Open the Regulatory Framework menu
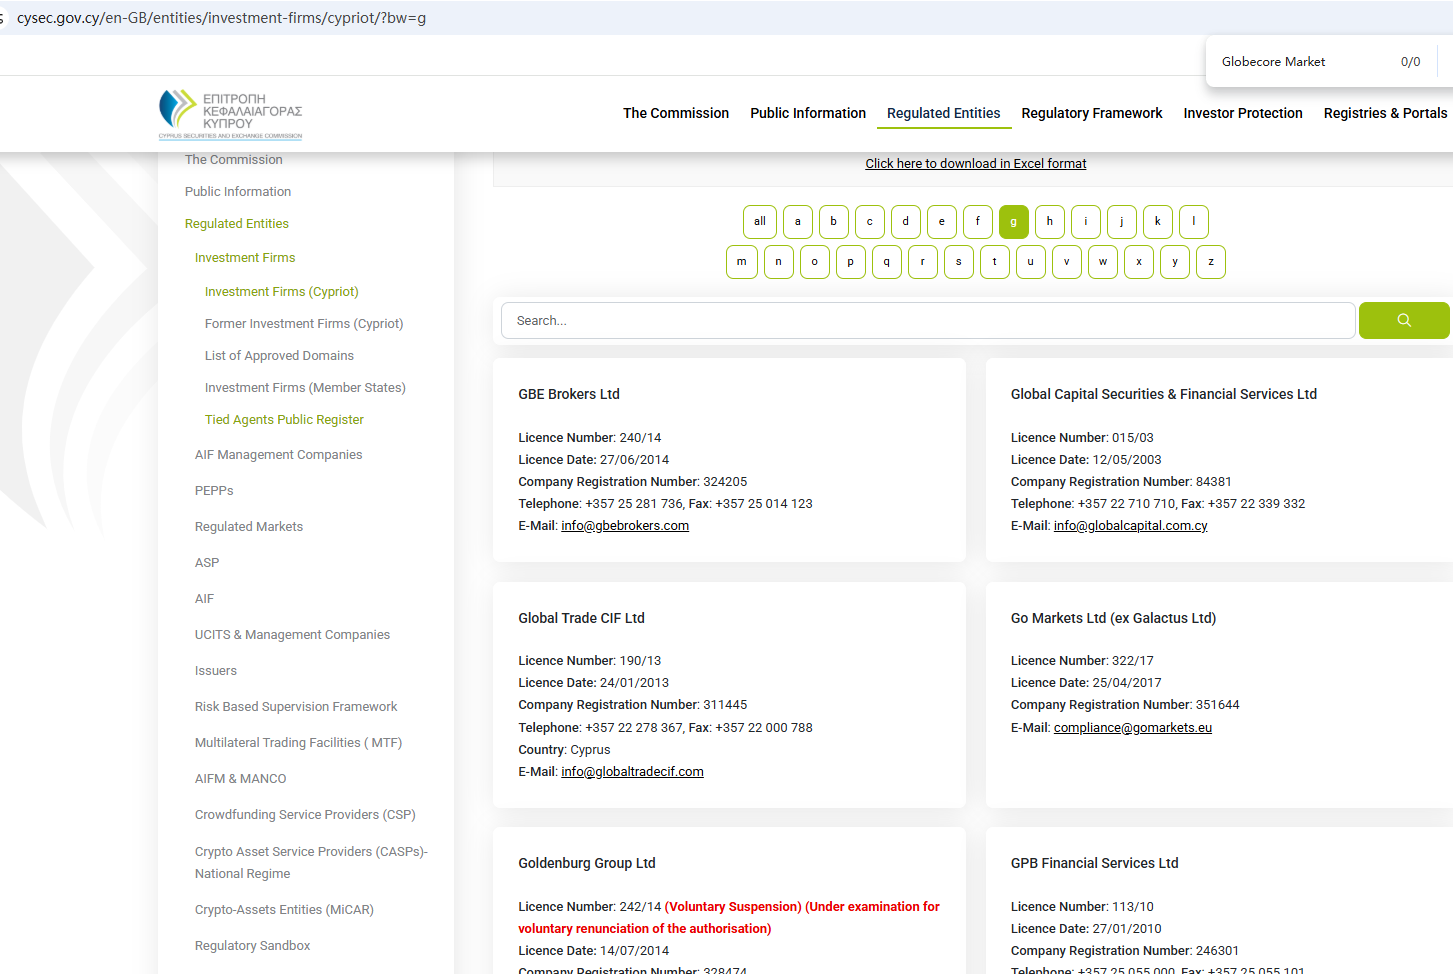This screenshot has height=974, width=1453. coord(1091,113)
